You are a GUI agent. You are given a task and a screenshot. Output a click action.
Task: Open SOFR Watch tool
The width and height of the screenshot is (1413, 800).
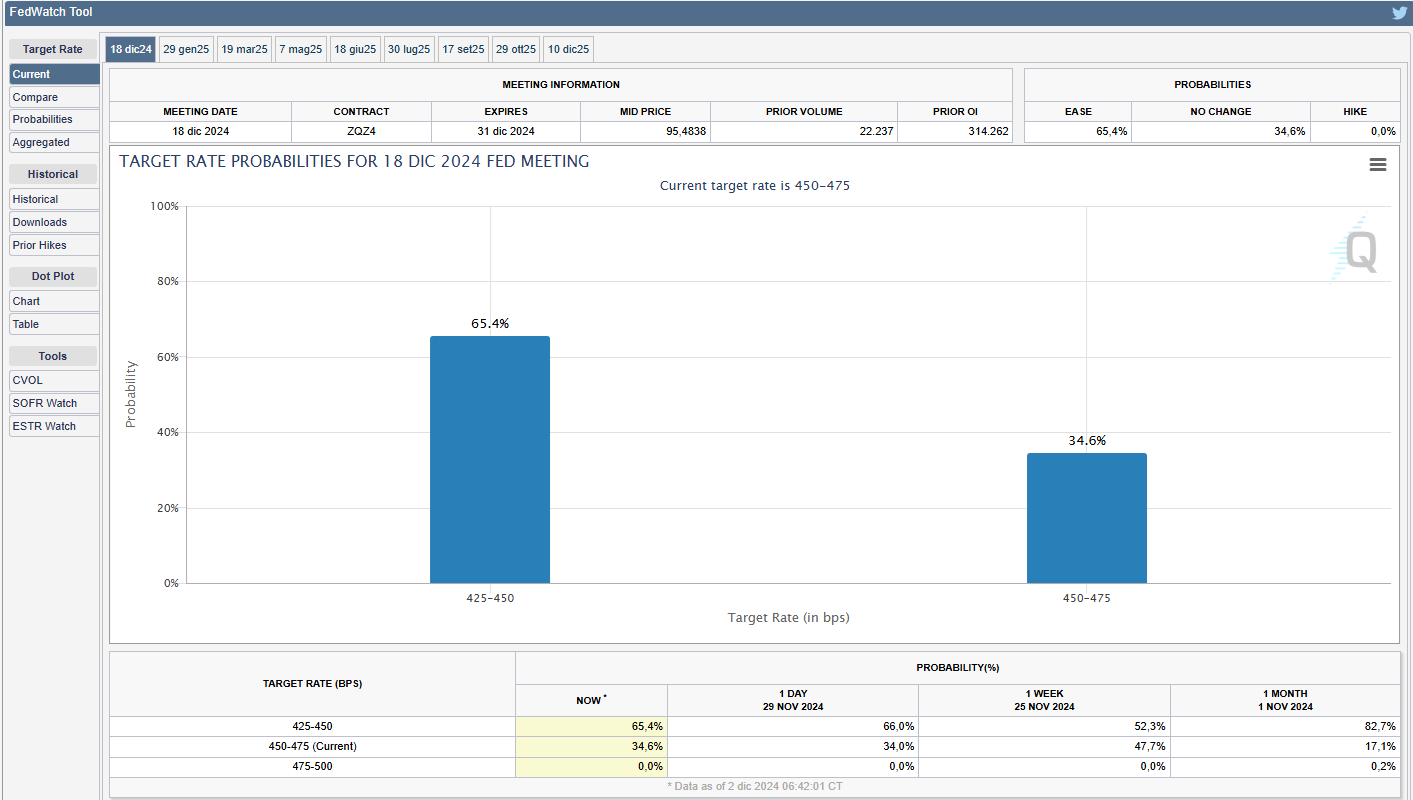(x=54, y=403)
